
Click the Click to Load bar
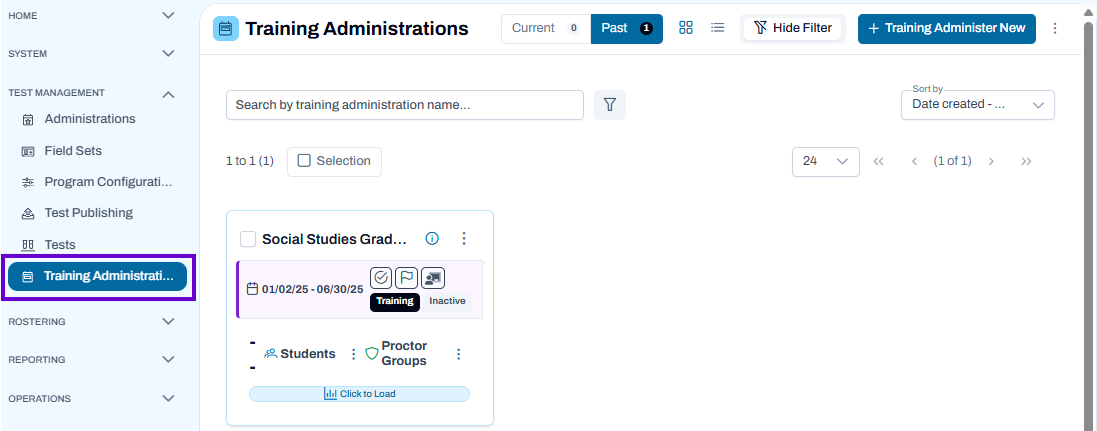[x=359, y=394]
